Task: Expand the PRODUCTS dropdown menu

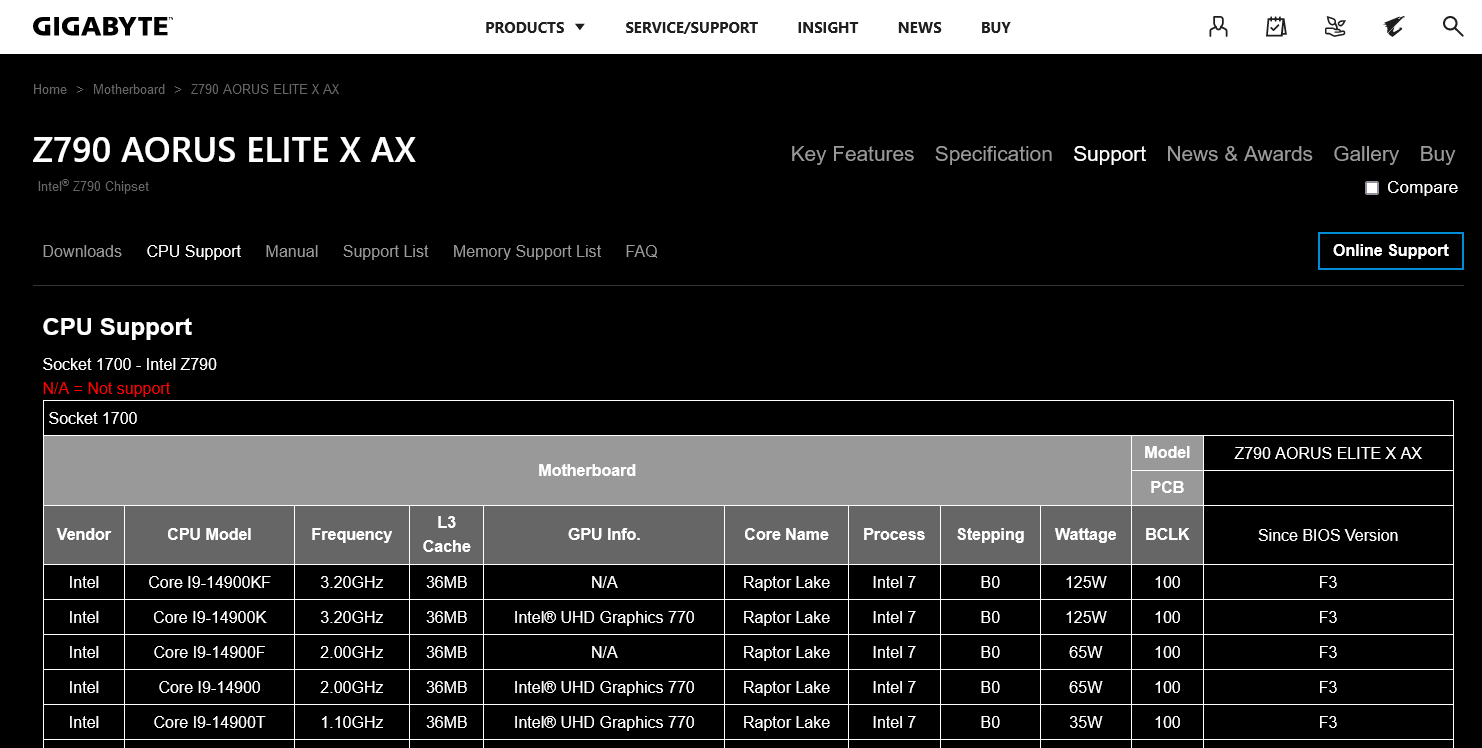Action: tap(535, 28)
